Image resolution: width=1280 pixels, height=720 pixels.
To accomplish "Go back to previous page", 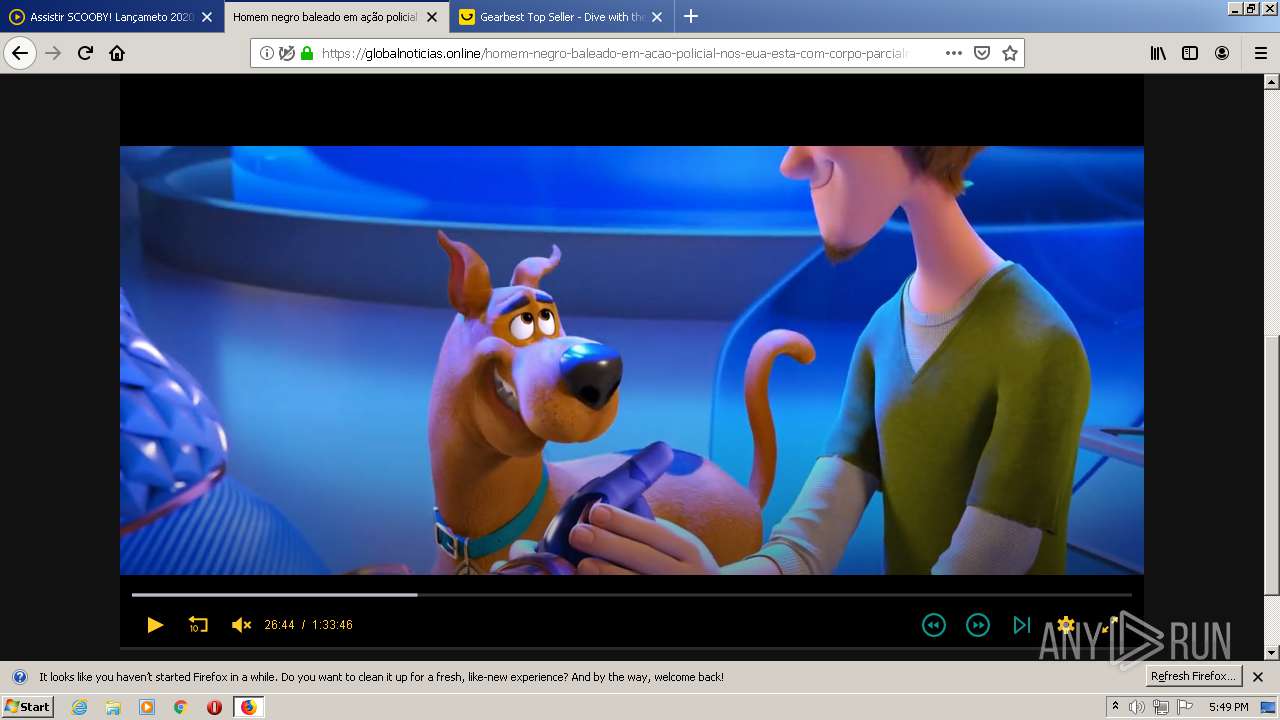I will pyautogui.click(x=20, y=53).
